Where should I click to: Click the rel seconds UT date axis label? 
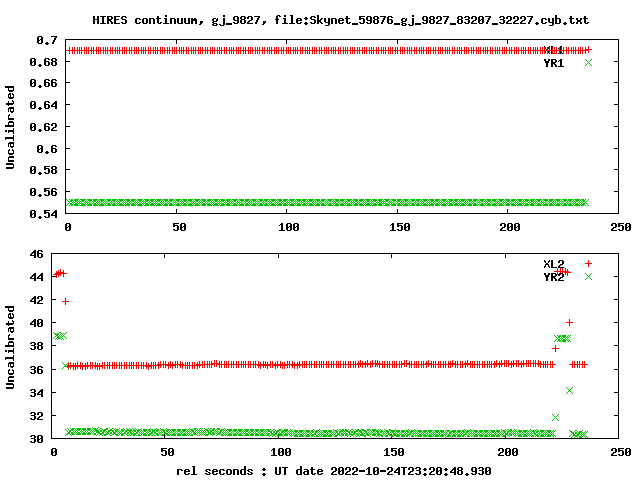tap(333, 471)
